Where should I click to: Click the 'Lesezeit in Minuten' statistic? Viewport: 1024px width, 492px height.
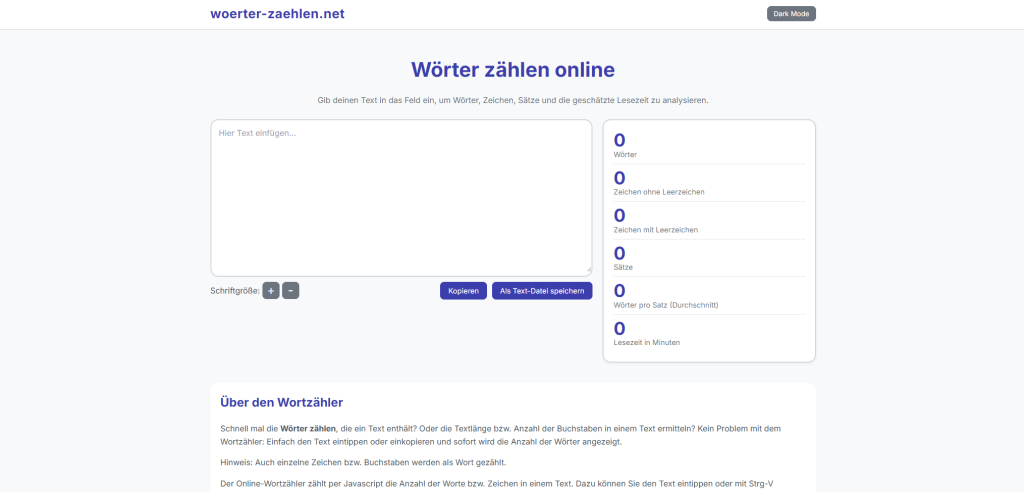click(x=646, y=342)
